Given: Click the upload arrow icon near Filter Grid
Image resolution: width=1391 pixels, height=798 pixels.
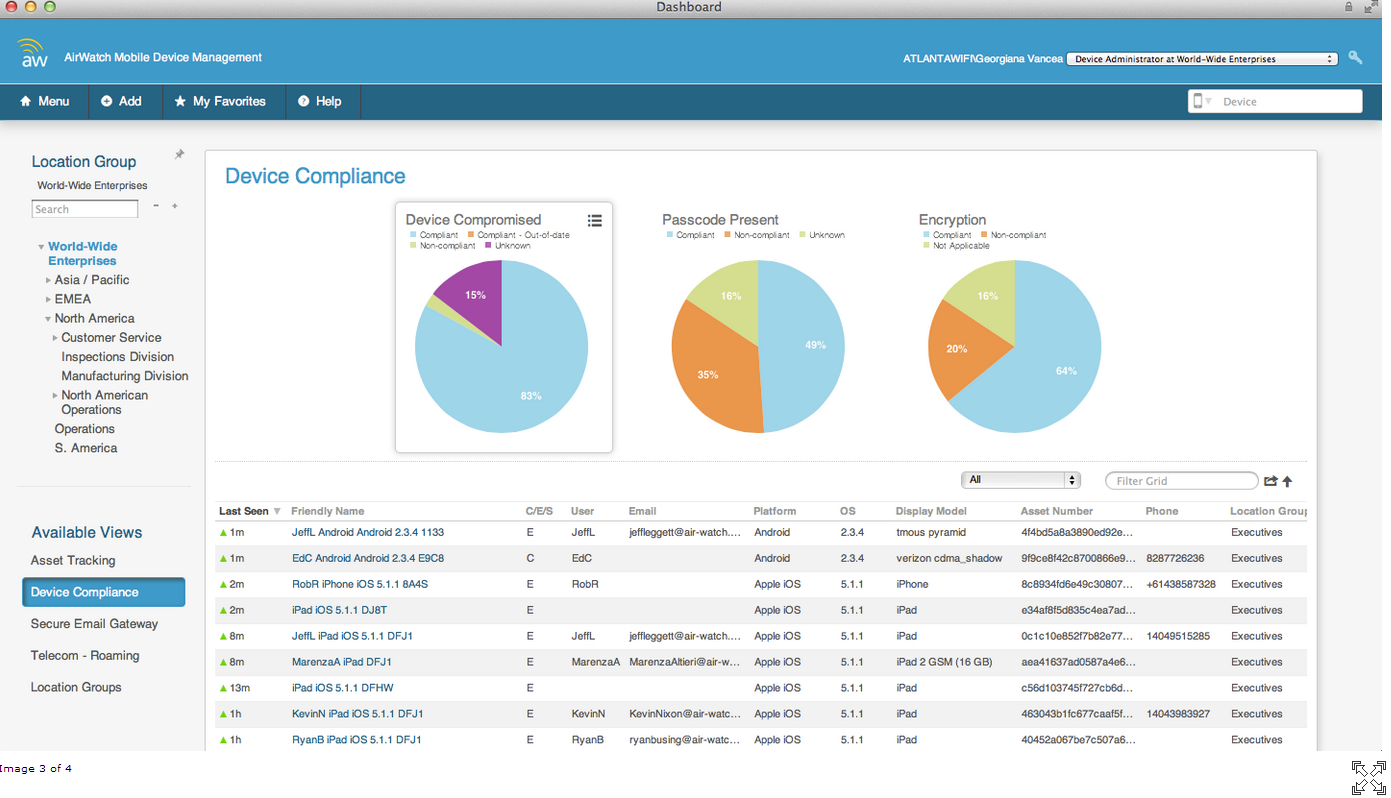Looking at the screenshot, I should point(1288,481).
